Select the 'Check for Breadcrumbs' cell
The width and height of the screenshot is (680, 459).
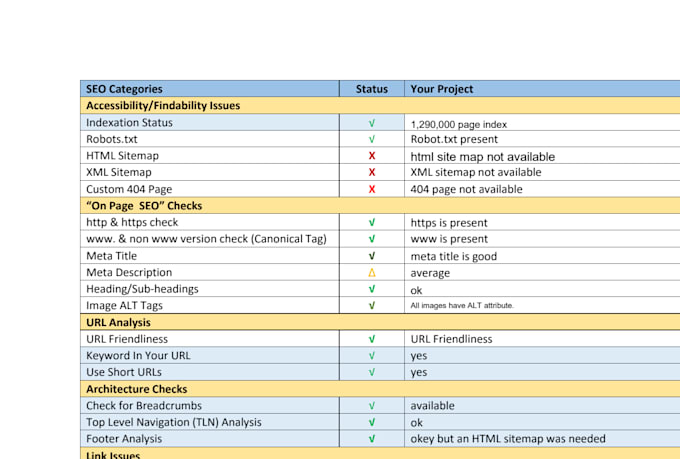[210, 406]
